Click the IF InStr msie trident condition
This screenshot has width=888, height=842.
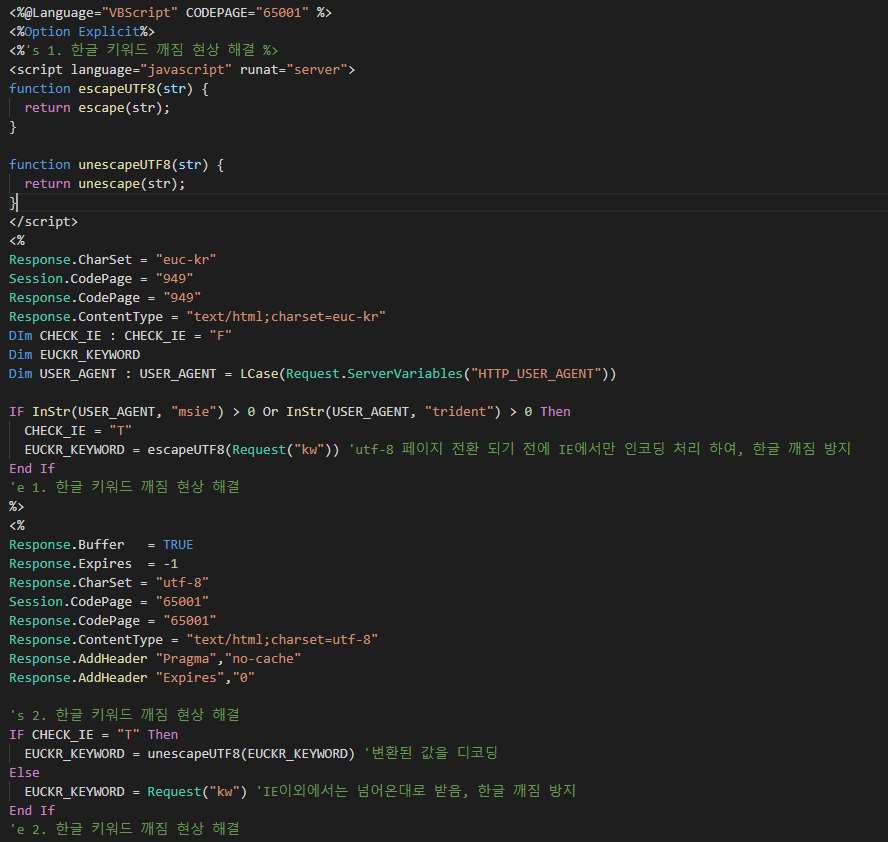point(289,412)
